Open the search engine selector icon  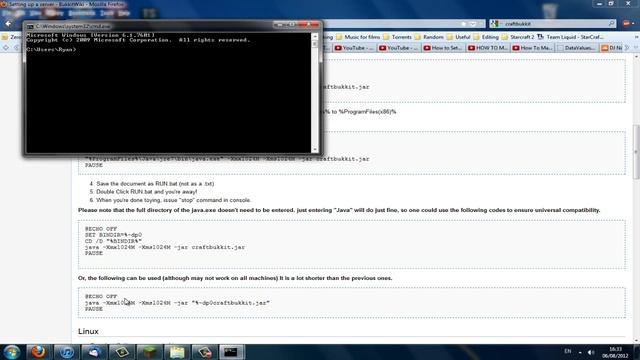tap(495, 24)
